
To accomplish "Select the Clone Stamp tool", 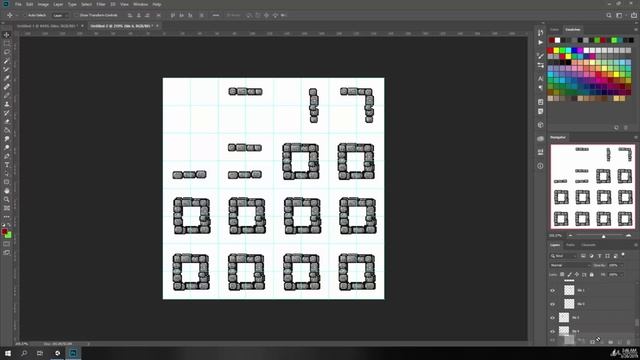I will point(7,104).
